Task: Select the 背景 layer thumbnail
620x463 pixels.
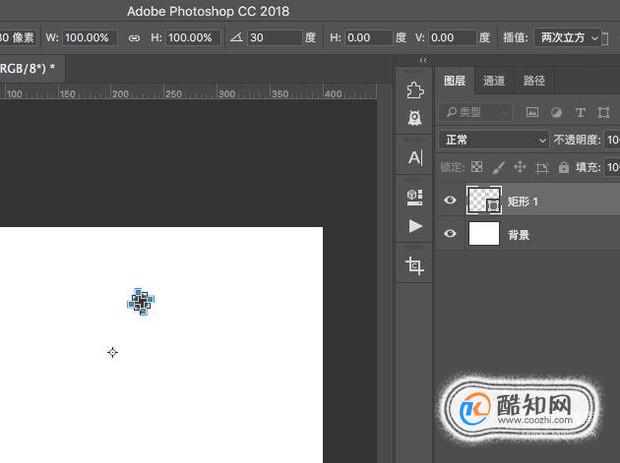Action: [x=484, y=234]
